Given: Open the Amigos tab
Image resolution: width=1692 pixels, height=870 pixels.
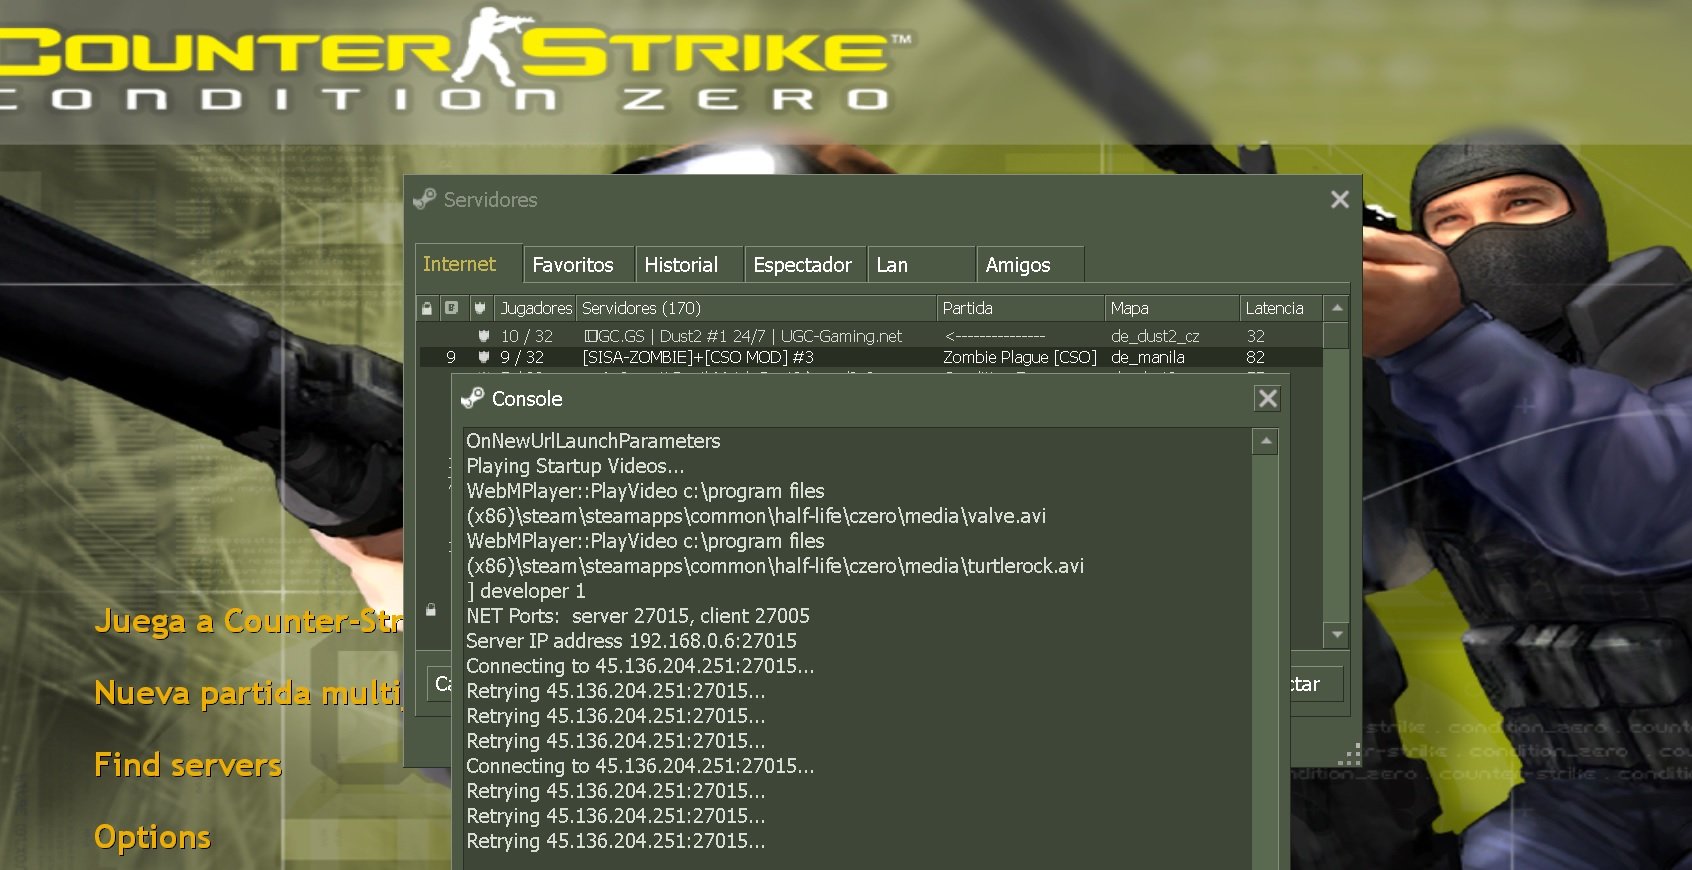Looking at the screenshot, I should point(1018,265).
